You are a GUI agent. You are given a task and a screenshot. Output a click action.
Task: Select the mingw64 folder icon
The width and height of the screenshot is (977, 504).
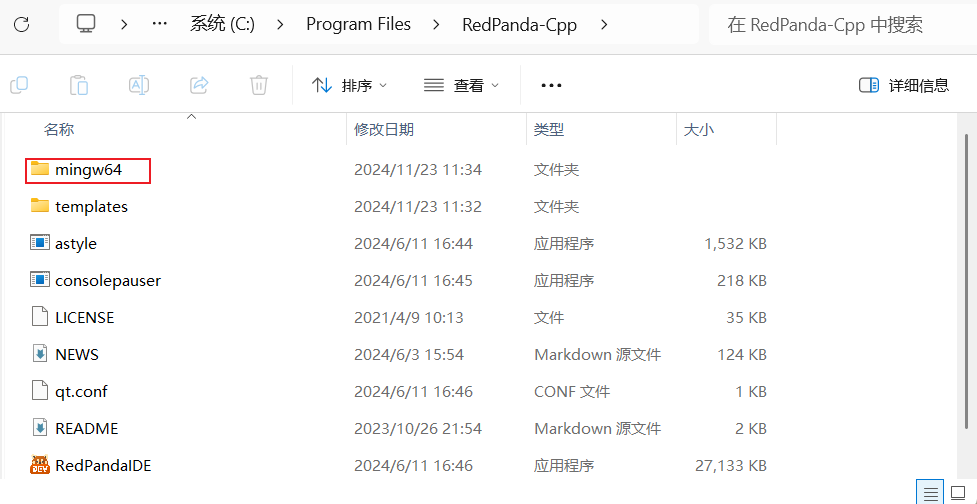40,169
